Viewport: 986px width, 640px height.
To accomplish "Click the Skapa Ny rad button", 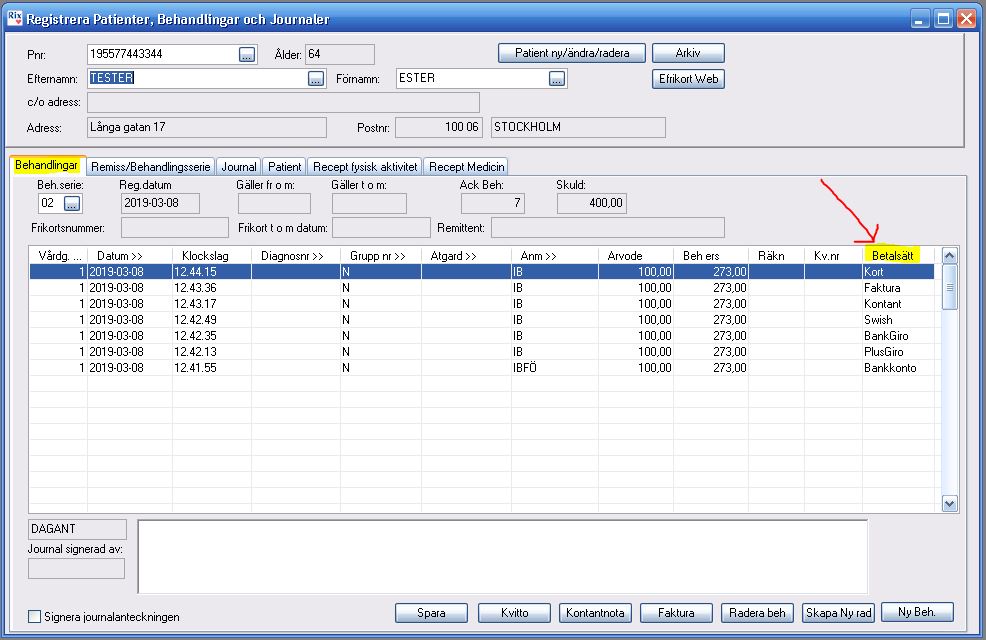I will 838,612.
